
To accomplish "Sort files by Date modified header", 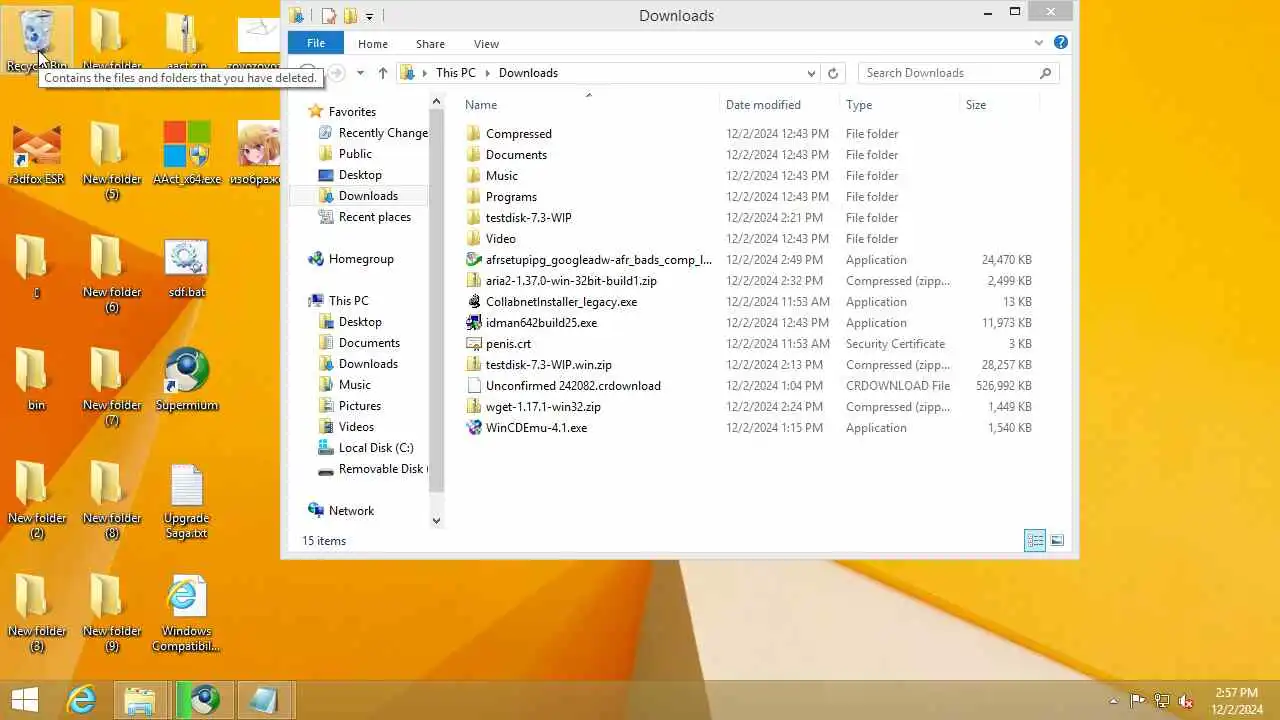I will [780, 104].
